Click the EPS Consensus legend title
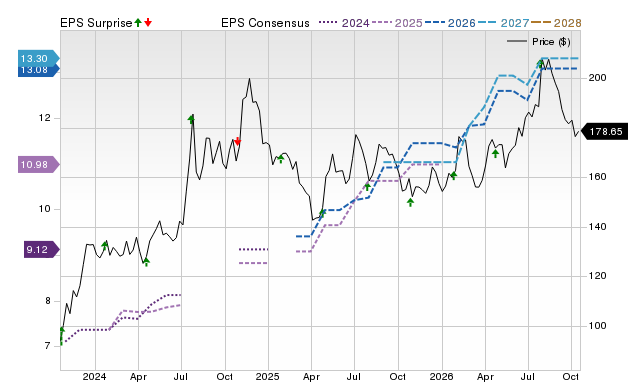This screenshot has height=382, width=640. coord(265,23)
